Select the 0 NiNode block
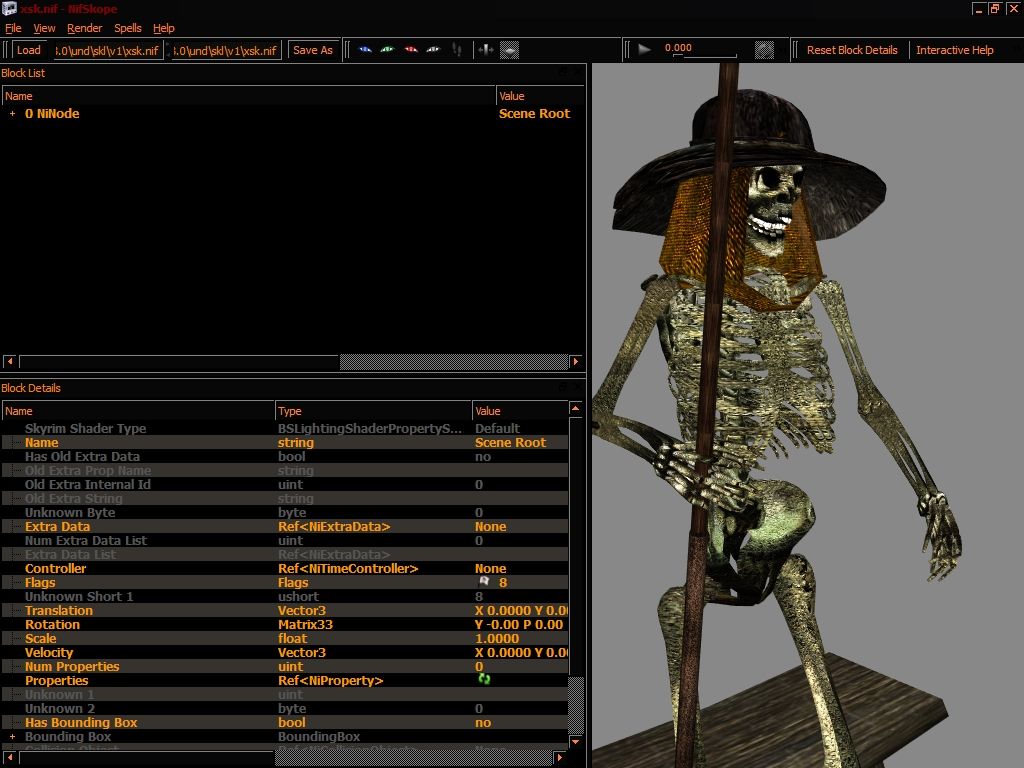 point(52,114)
